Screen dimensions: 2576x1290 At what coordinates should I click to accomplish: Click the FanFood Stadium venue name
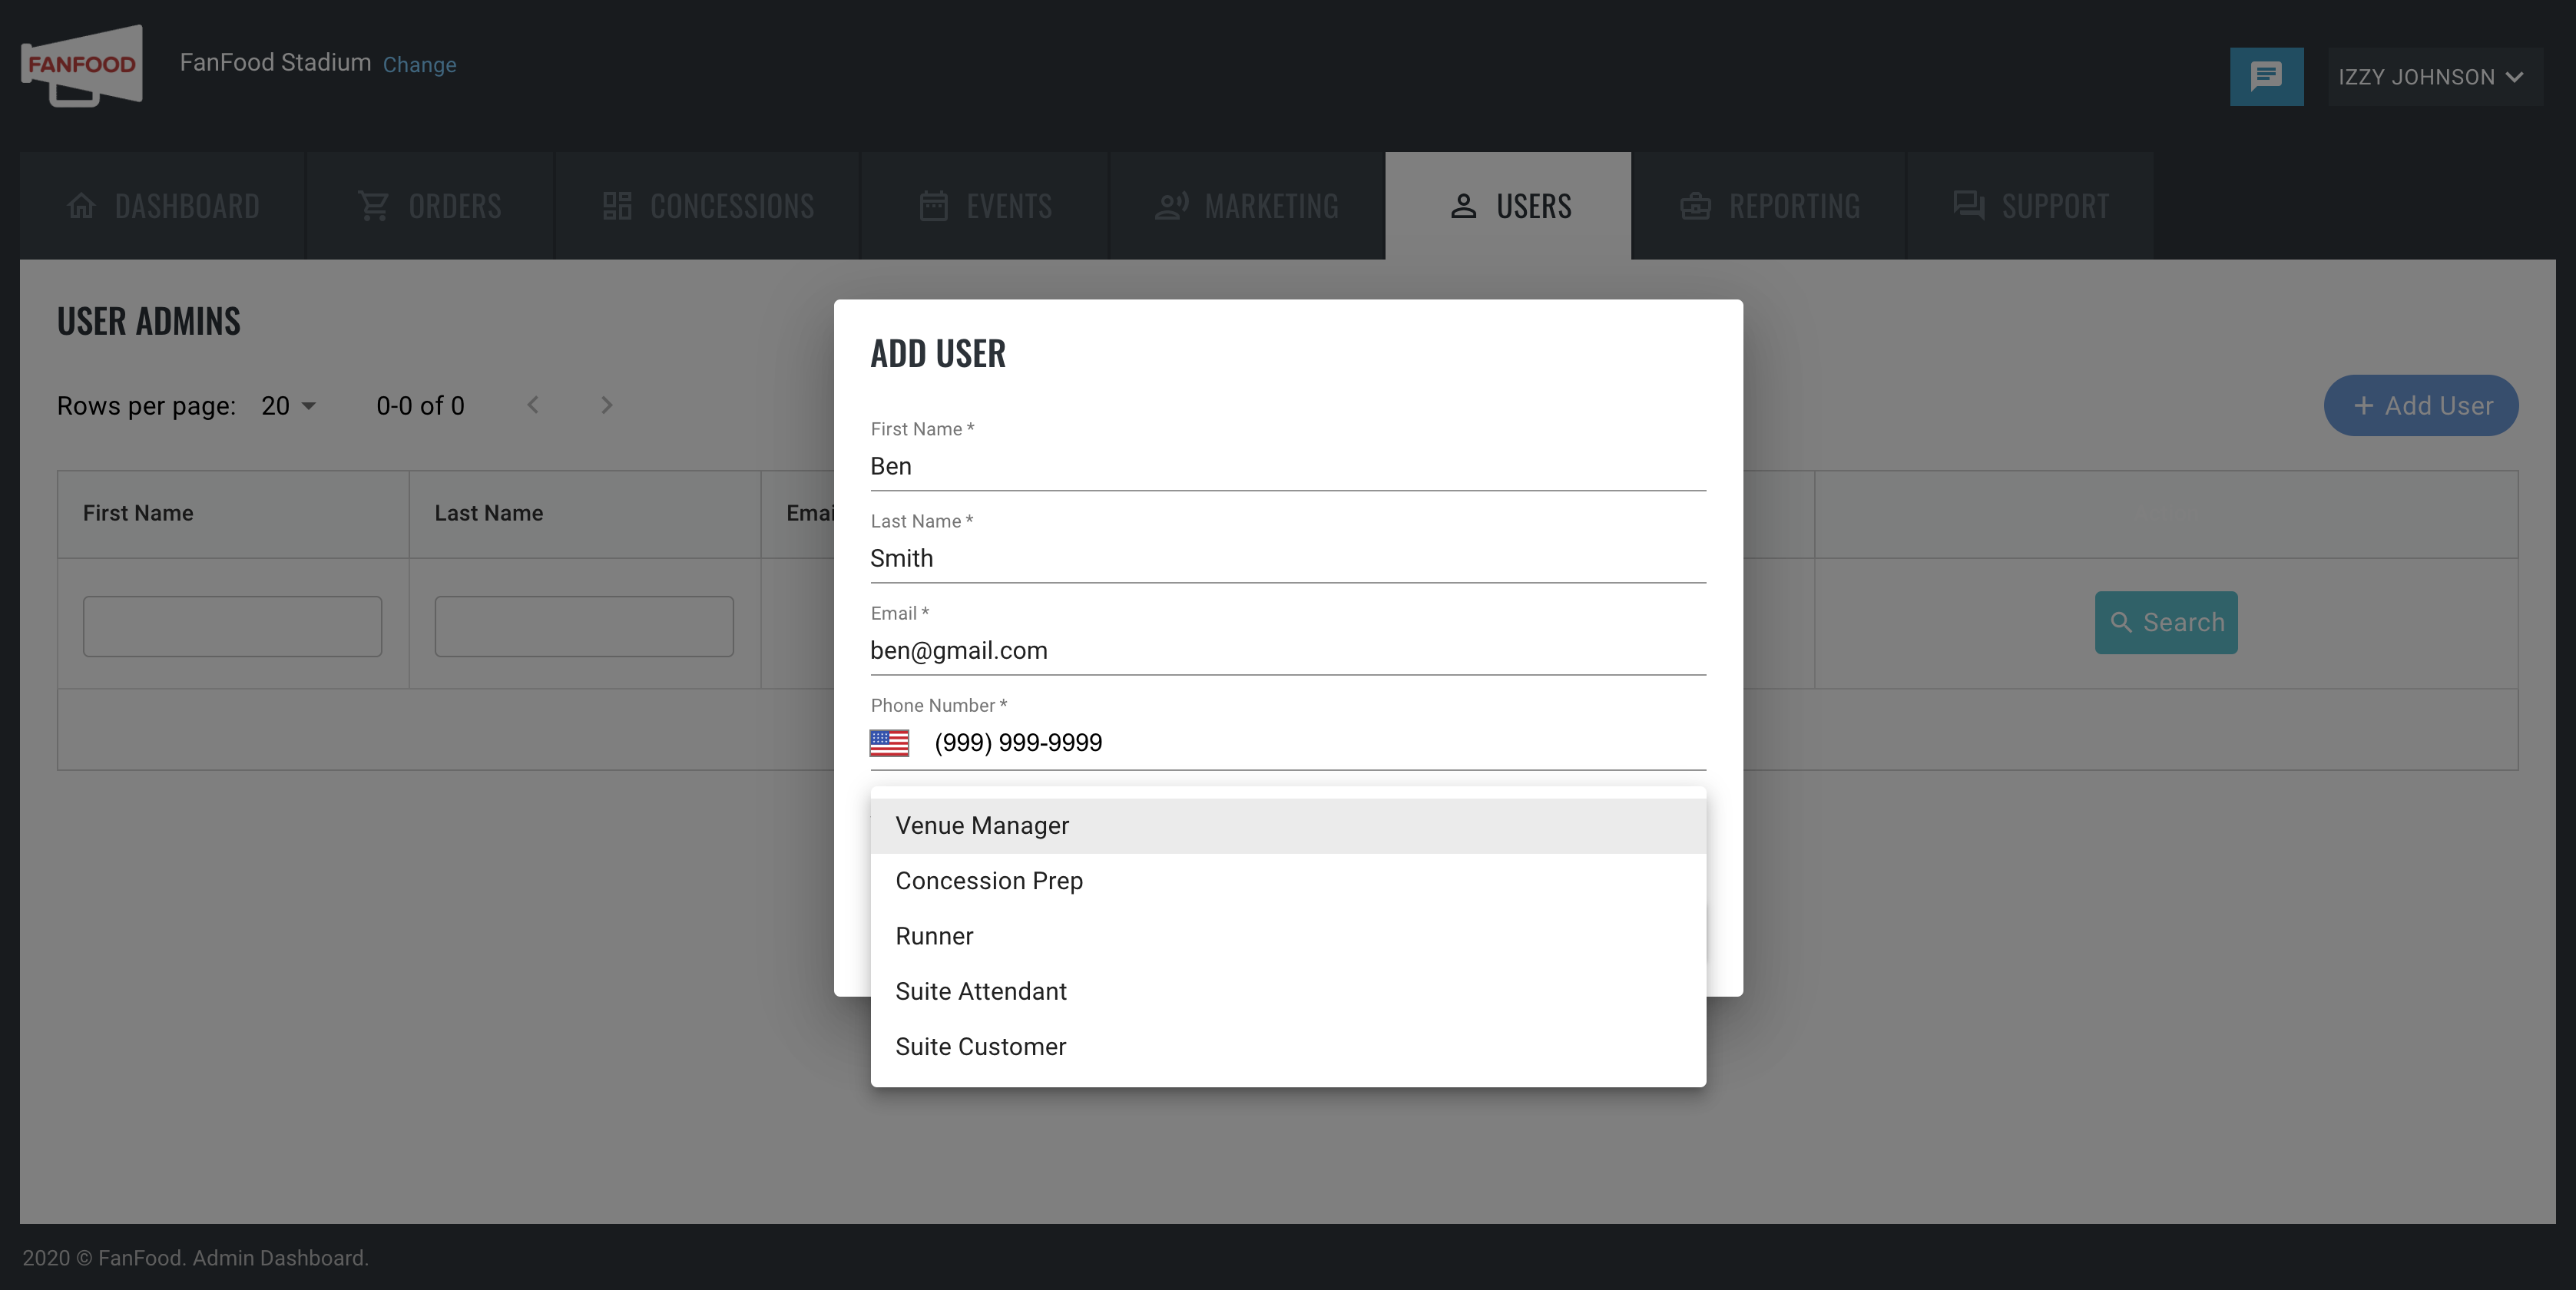(275, 63)
